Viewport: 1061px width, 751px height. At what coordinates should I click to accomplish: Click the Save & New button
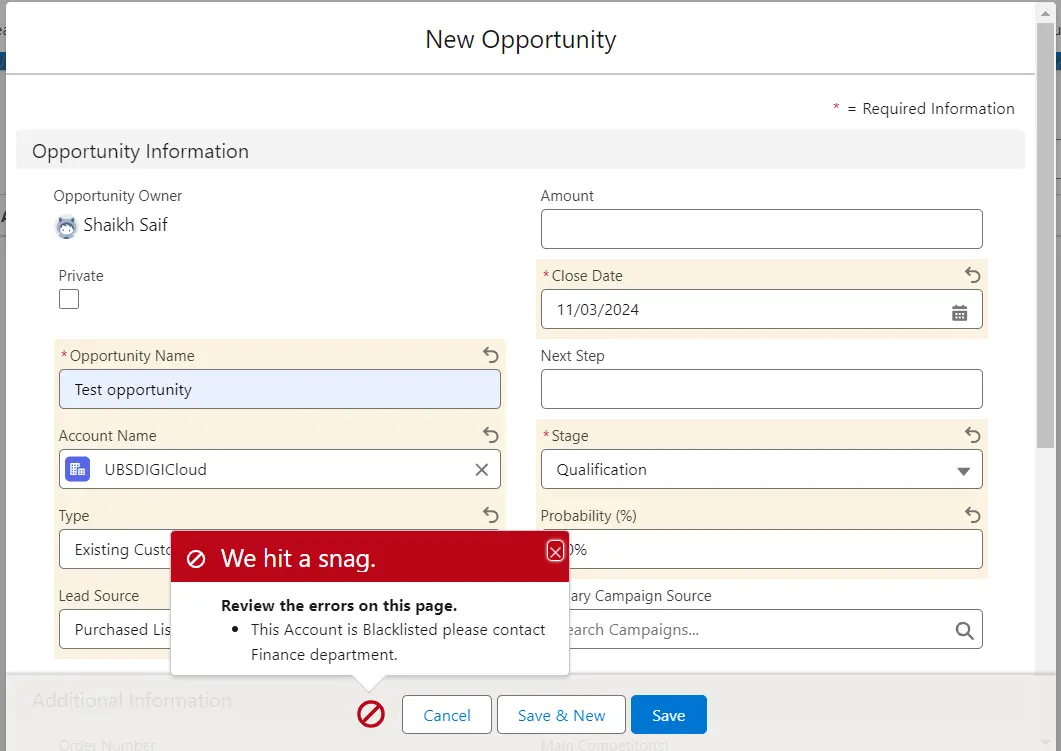pyautogui.click(x=561, y=715)
